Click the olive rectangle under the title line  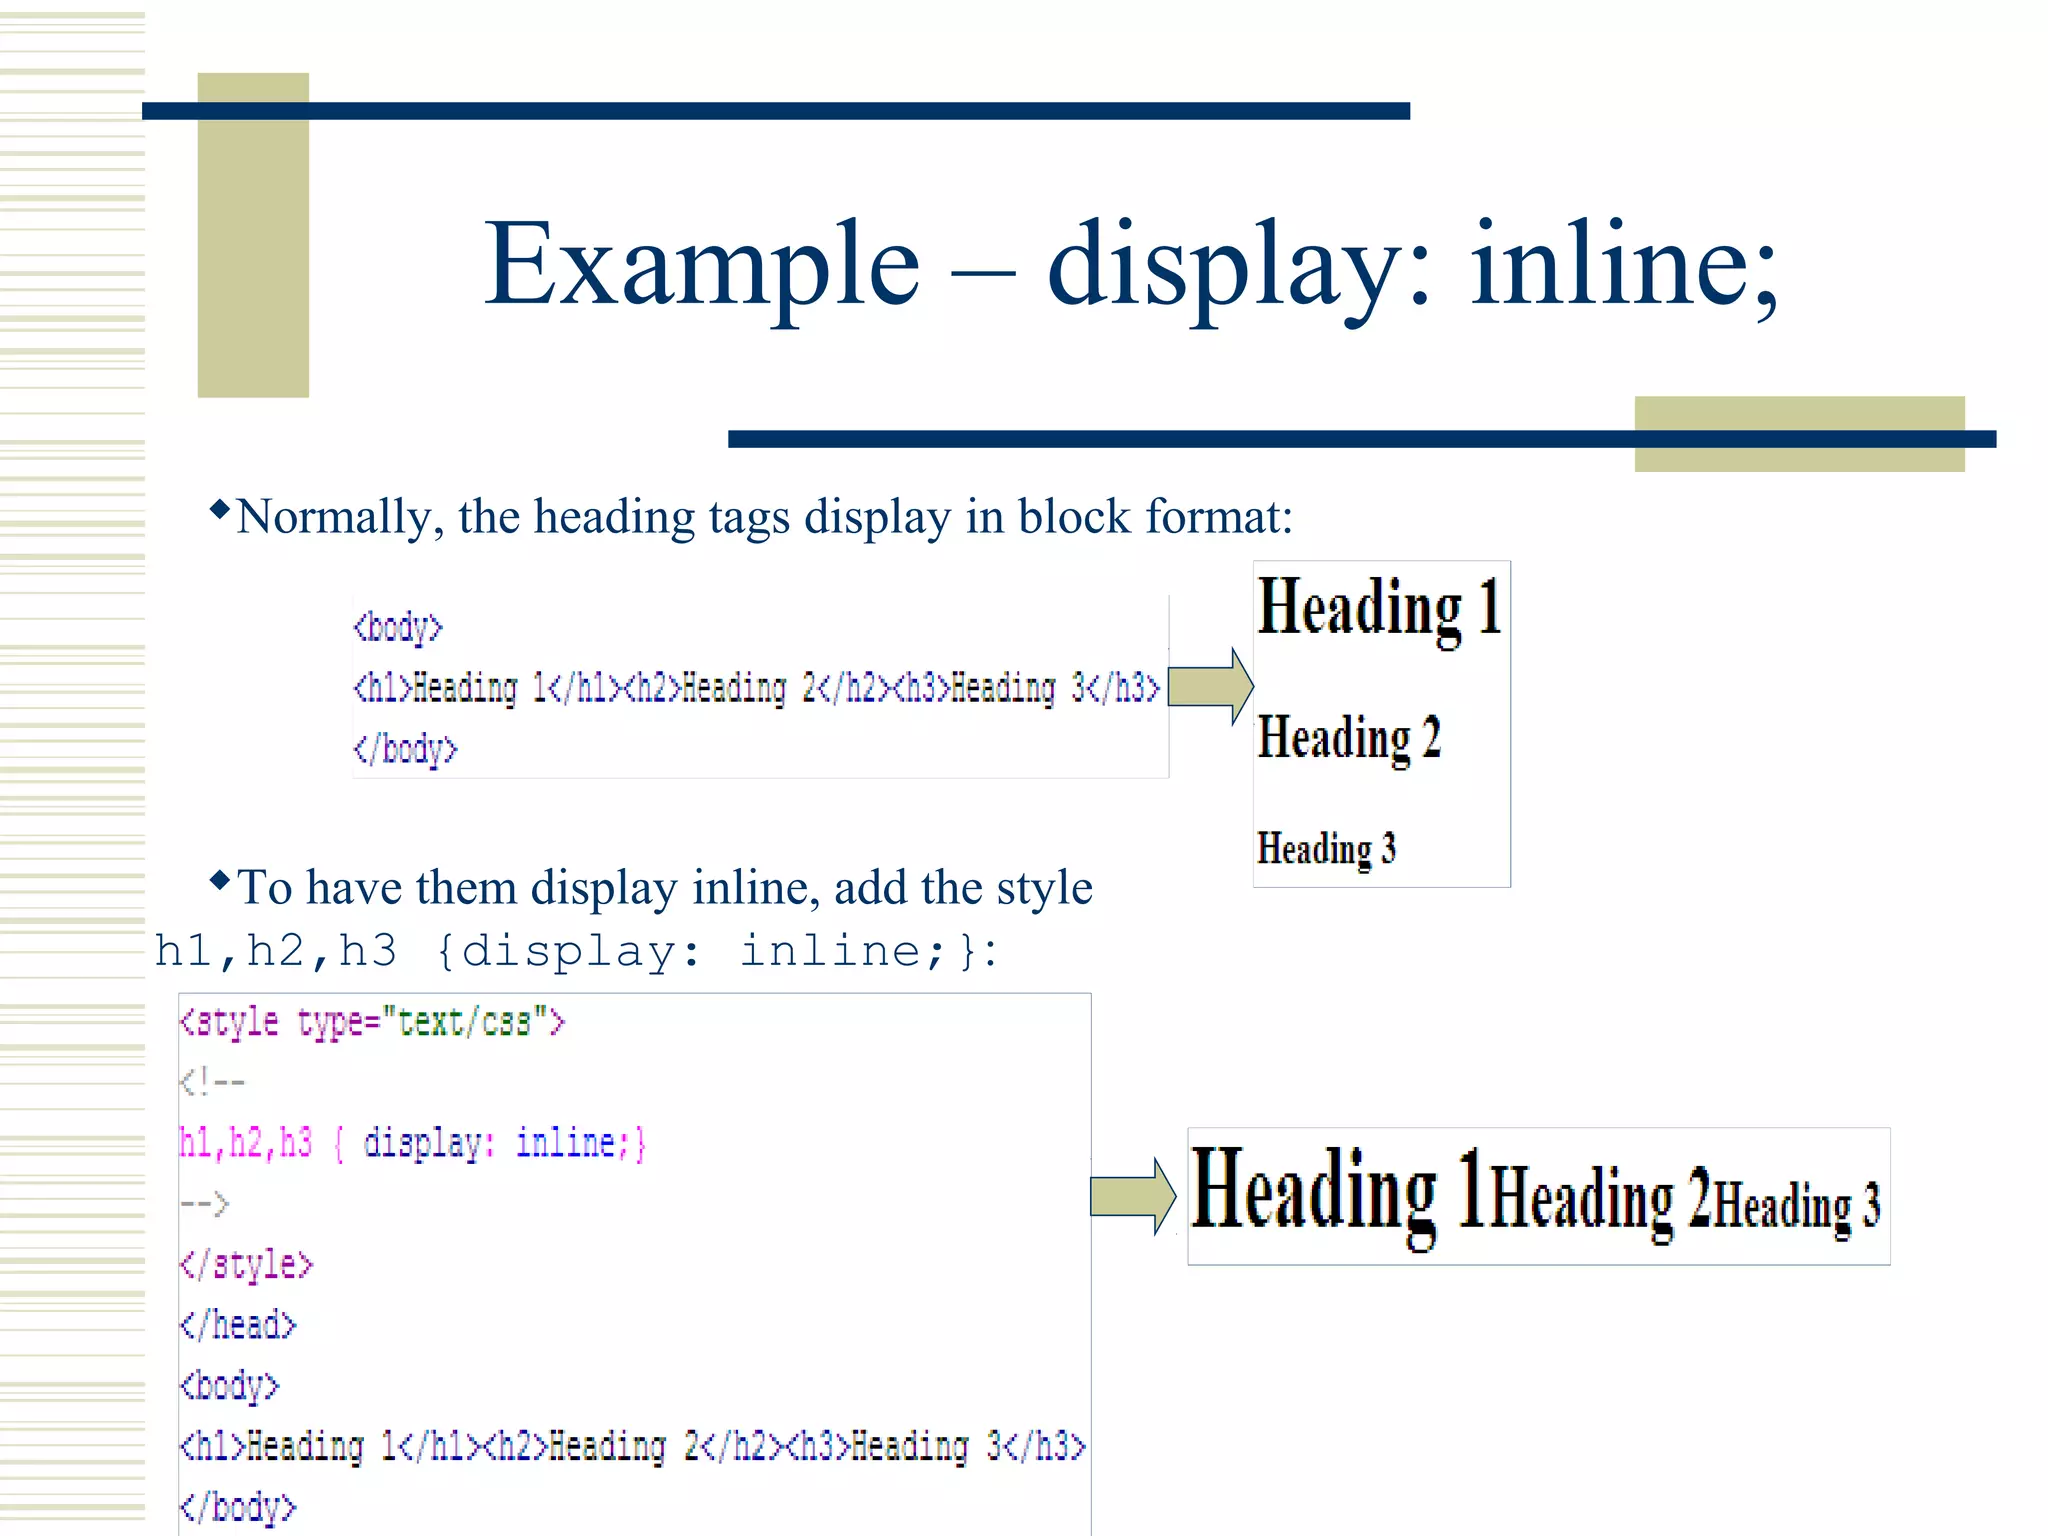click(1798, 458)
